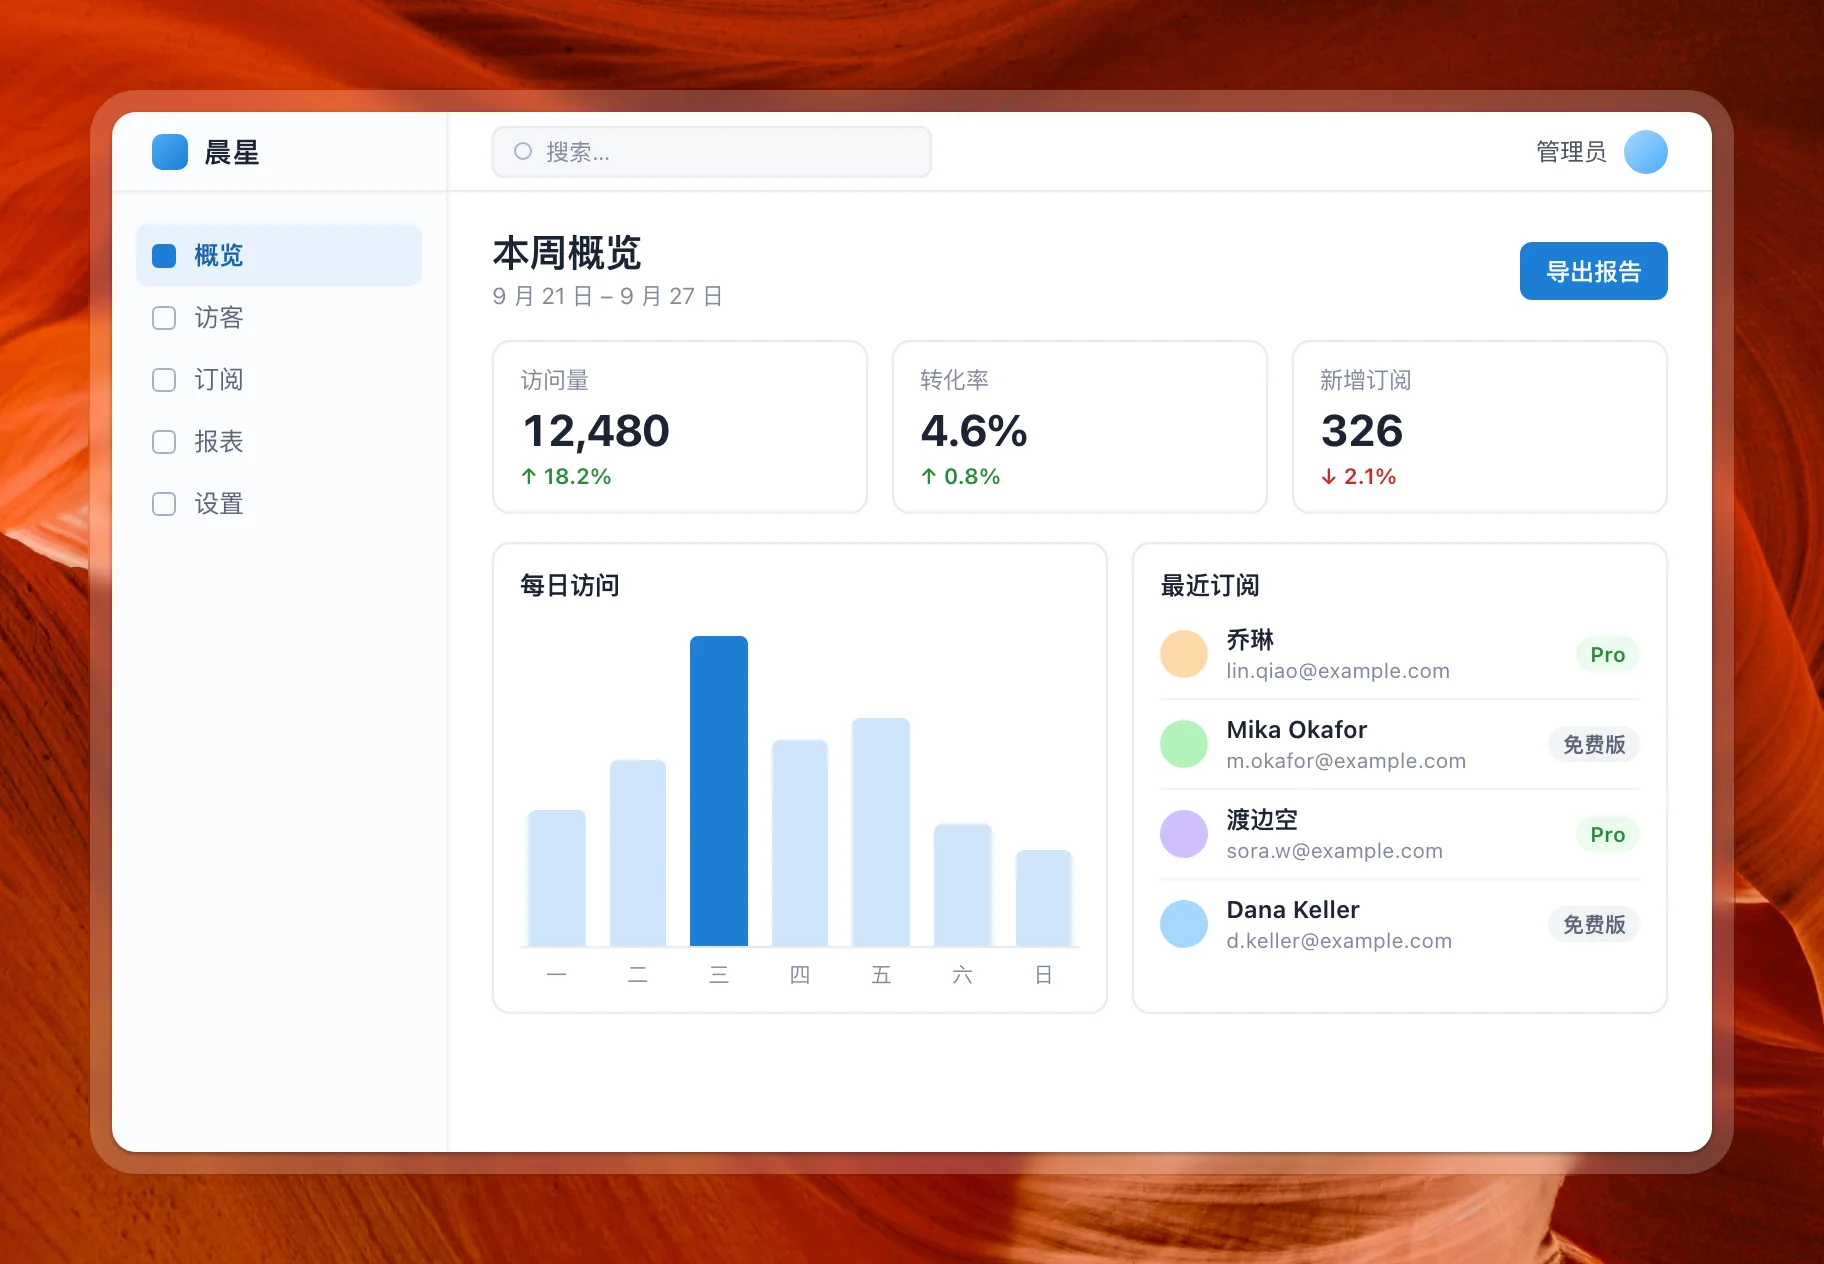Click Dana Keller's 免费版 badge
1824x1264 pixels.
click(1594, 925)
